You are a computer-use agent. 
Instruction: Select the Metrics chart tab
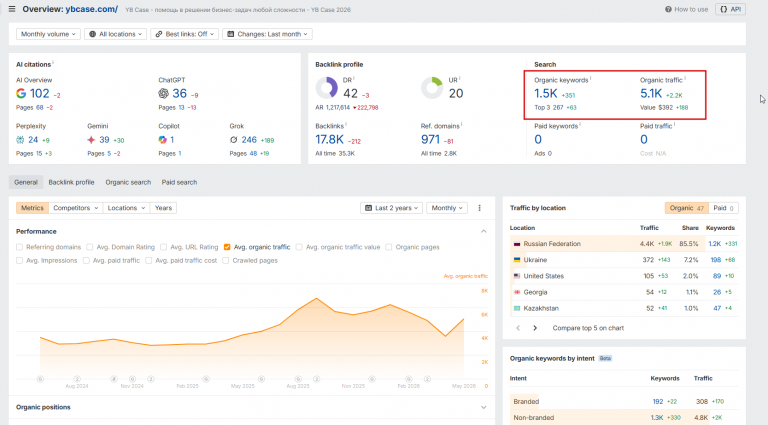coord(32,208)
